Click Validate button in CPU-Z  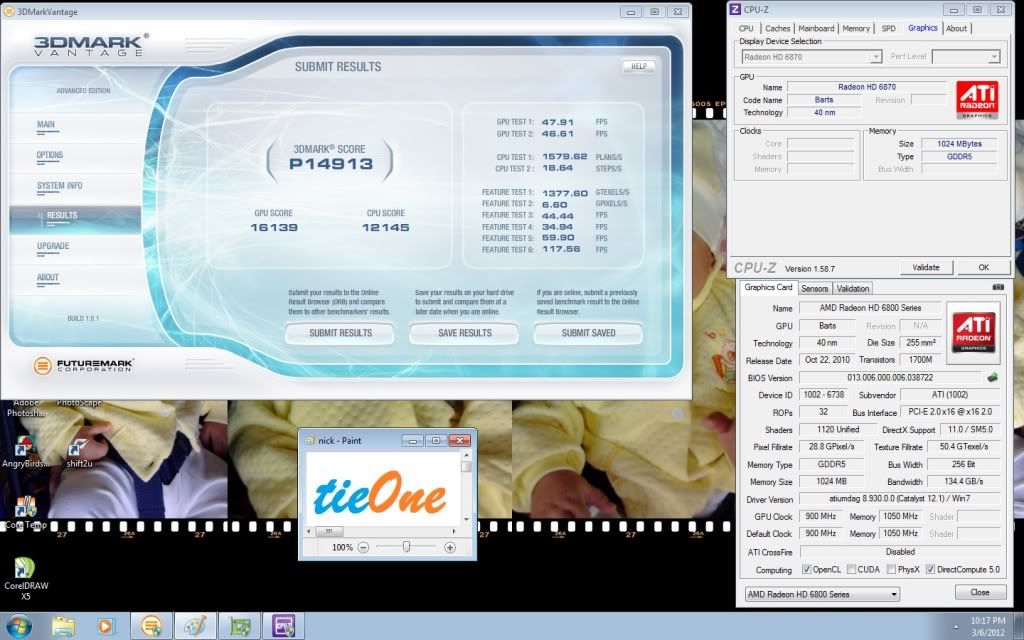click(x=926, y=268)
